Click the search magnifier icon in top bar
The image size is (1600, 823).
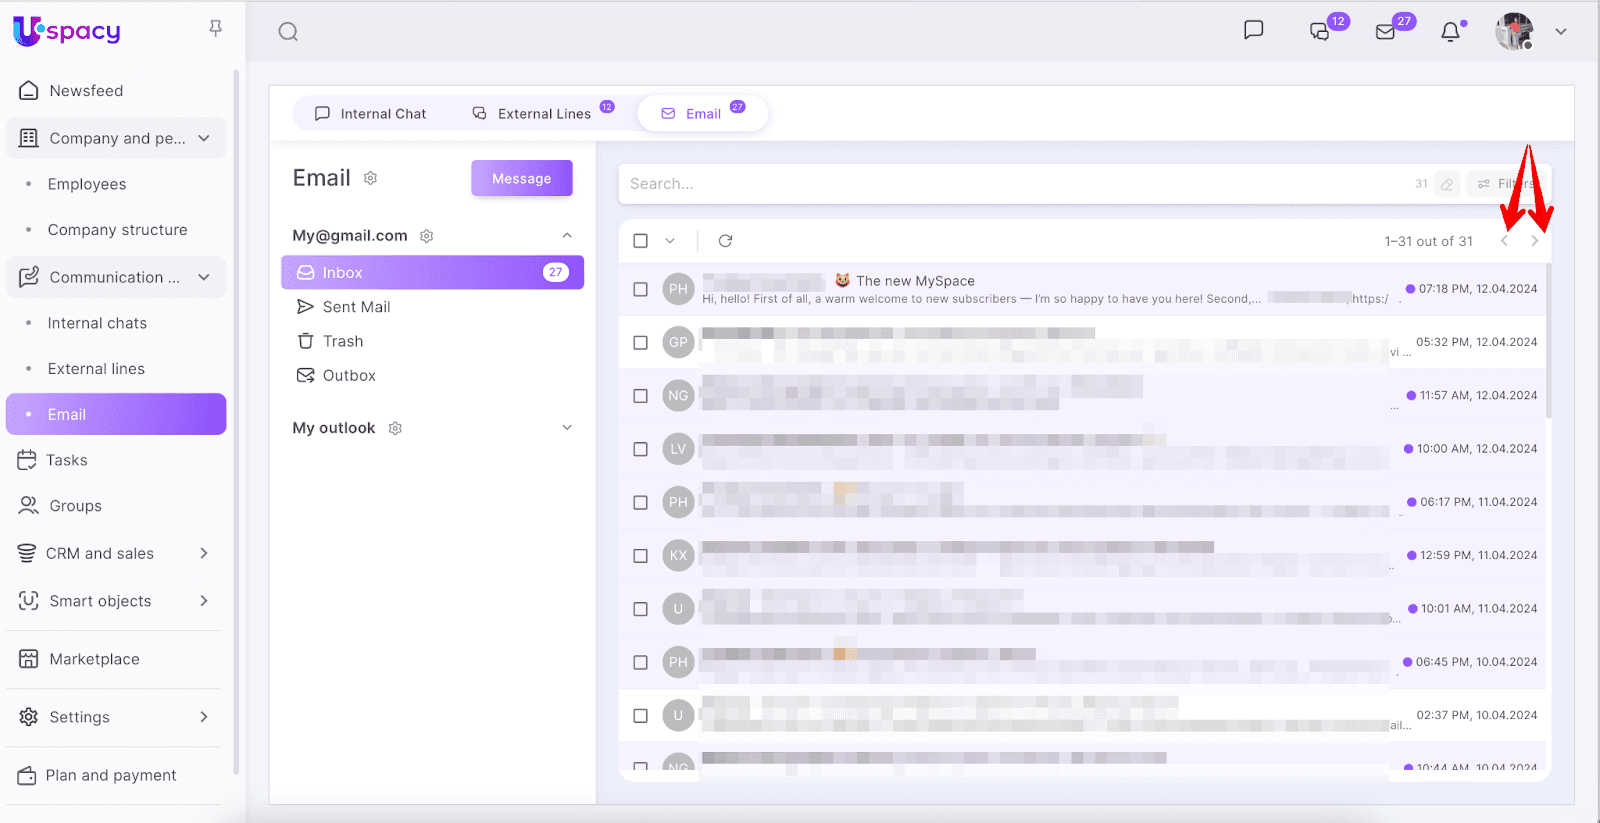288,32
